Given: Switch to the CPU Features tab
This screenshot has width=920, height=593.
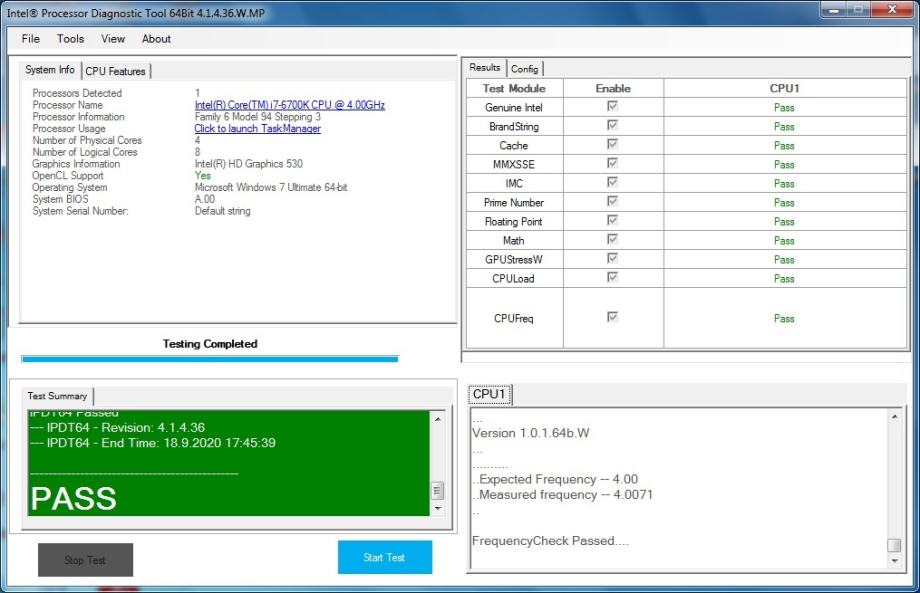Looking at the screenshot, I should pos(115,71).
